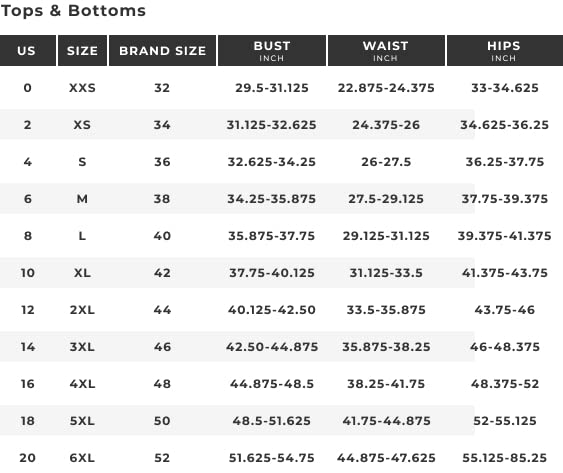
Task: Select the XS size cell
Action: 82,125
